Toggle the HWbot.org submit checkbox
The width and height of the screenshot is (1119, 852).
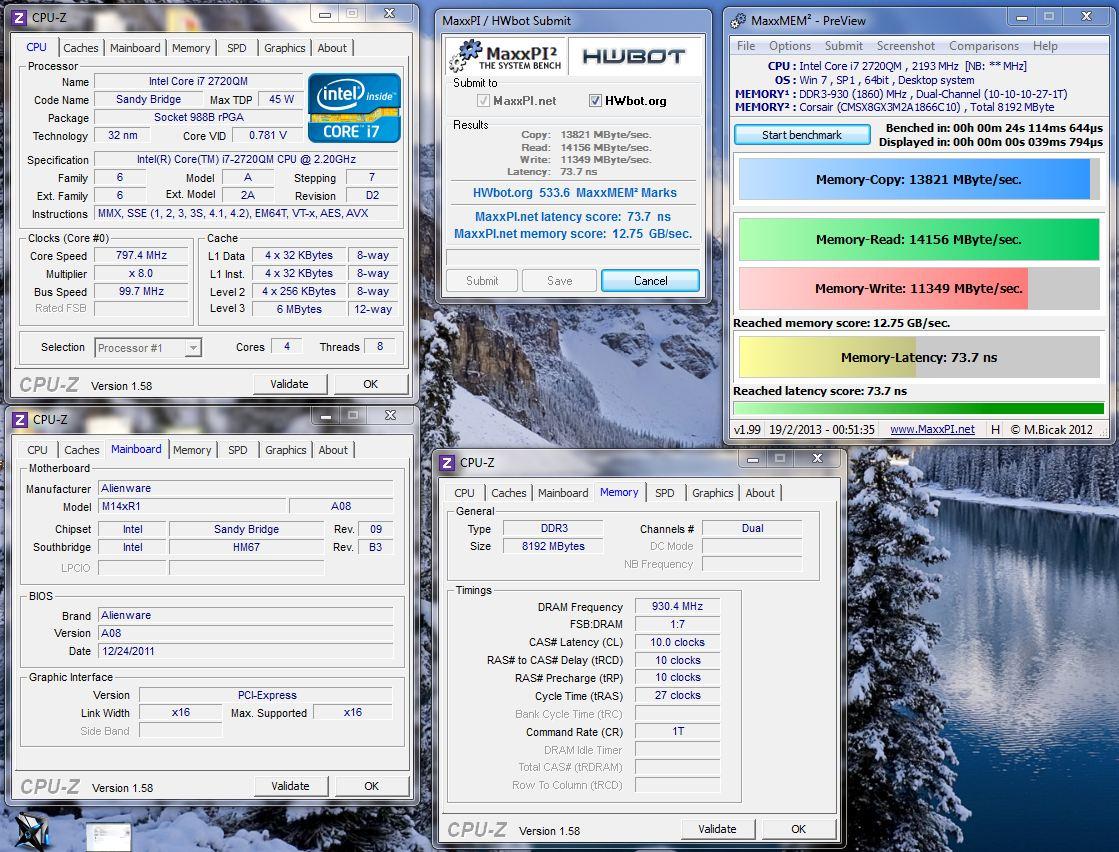click(x=595, y=101)
